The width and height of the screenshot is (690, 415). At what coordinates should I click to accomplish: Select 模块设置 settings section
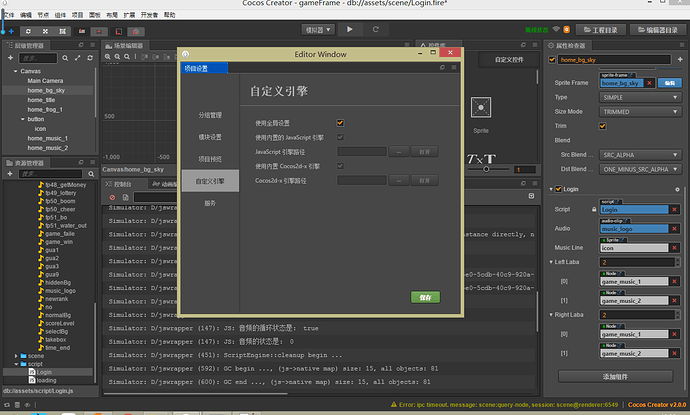210,137
